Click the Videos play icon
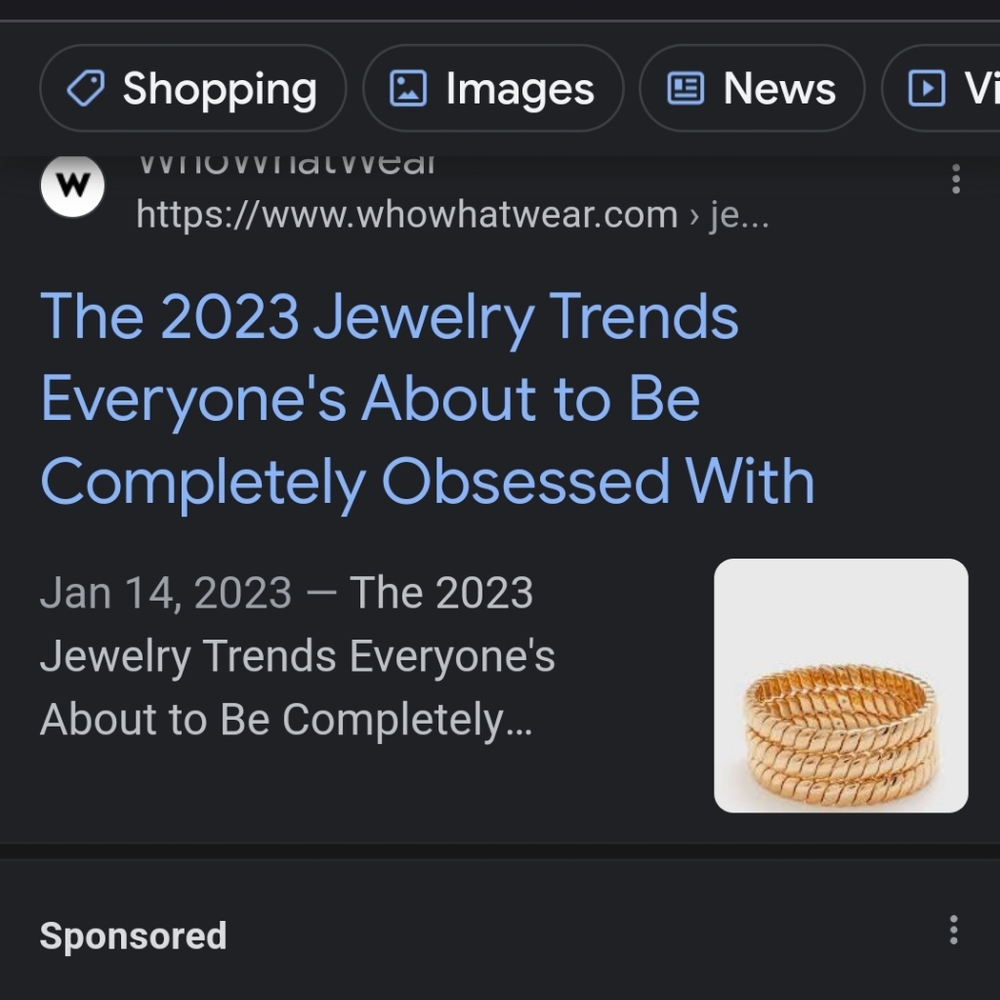Screen dimensions: 1000x1000 coord(926,89)
